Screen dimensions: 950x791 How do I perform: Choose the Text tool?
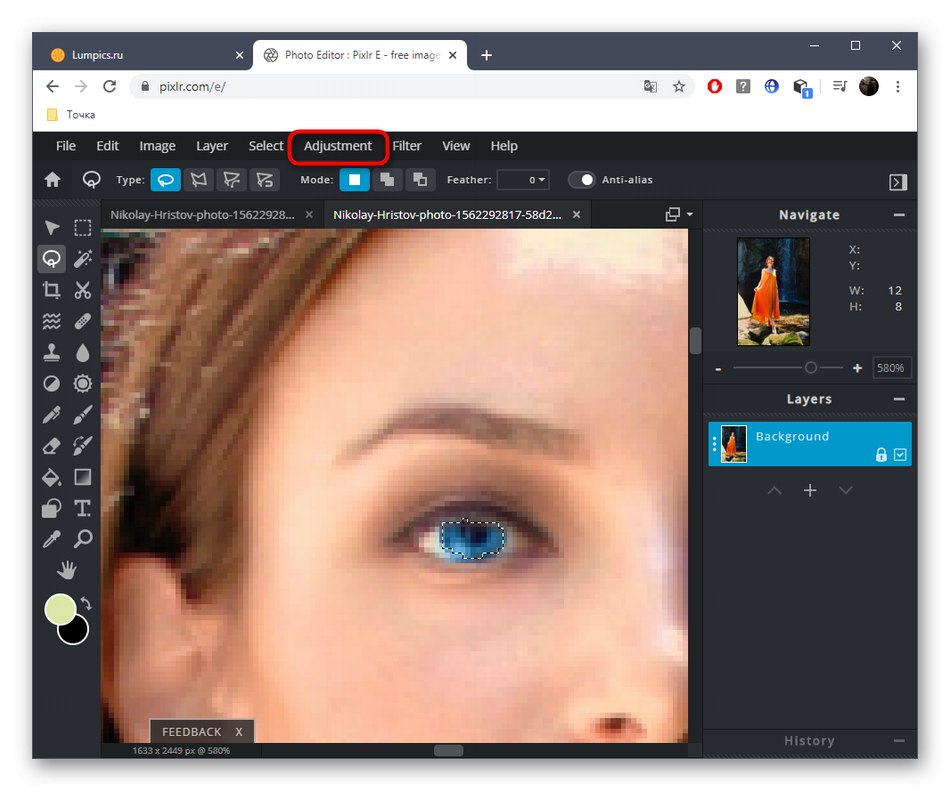pos(83,508)
